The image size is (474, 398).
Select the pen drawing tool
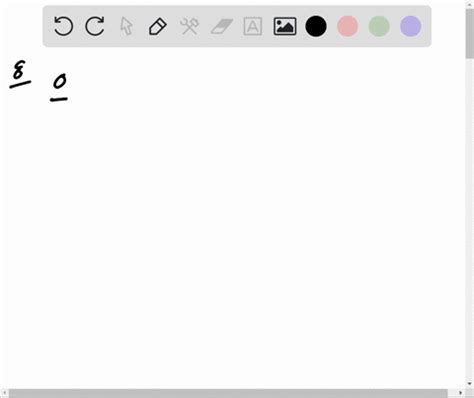click(158, 26)
